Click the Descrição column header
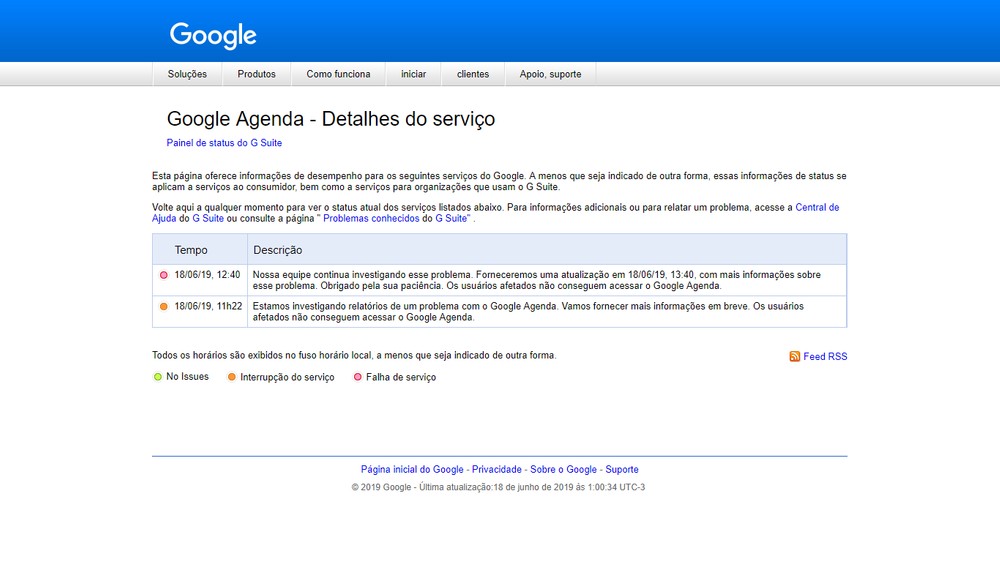This screenshot has width=1000, height=562. coord(277,250)
